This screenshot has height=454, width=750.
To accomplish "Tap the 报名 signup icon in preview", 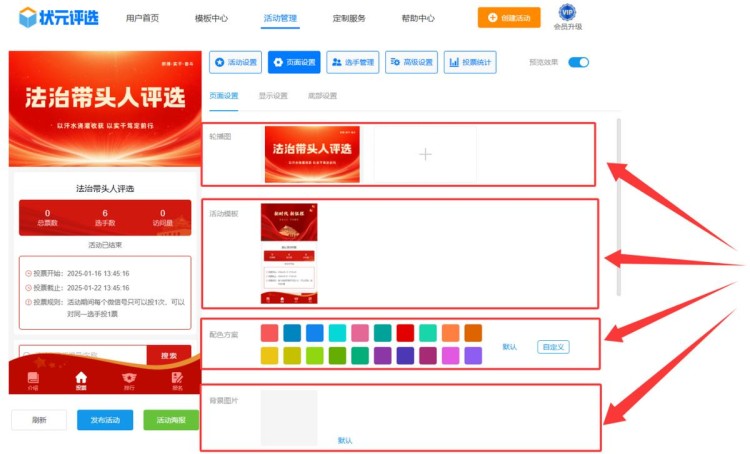I will pos(176,379).
